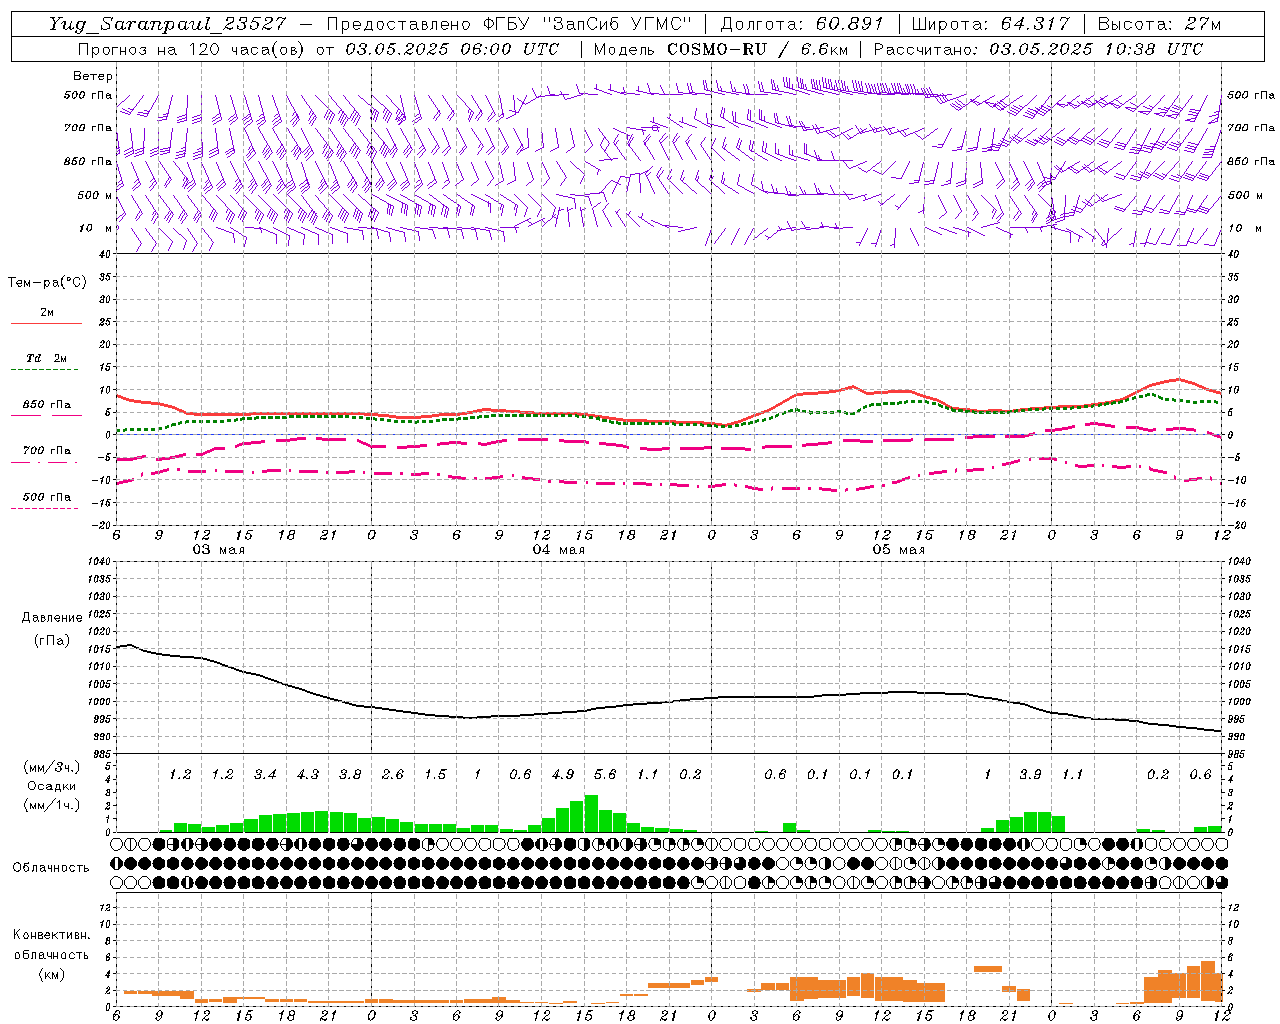This screenshot has height=1024, width=1280.
Task: Click the "Тем-ра(°C)" temperature panel label
Action: 47,283
